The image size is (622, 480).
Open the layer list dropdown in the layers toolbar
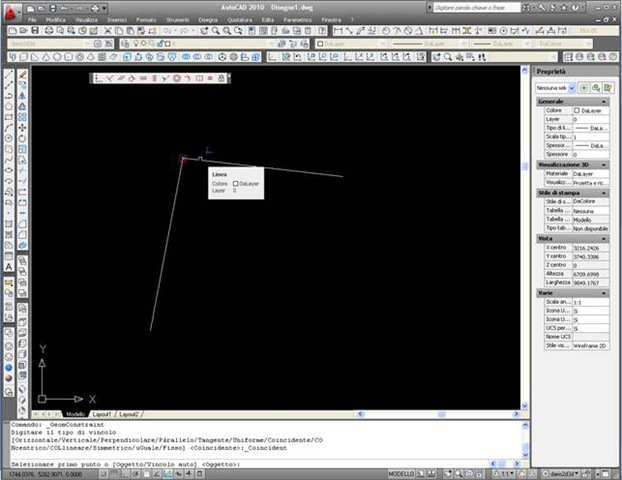tap(271, 44)
